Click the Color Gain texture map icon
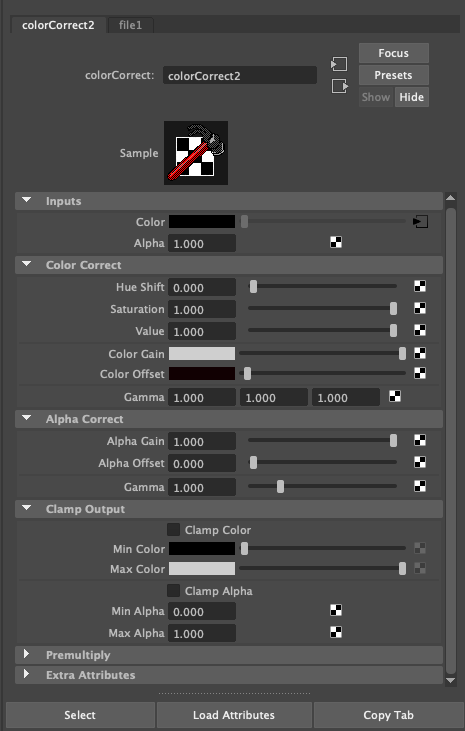 click(x=420, y=353)
